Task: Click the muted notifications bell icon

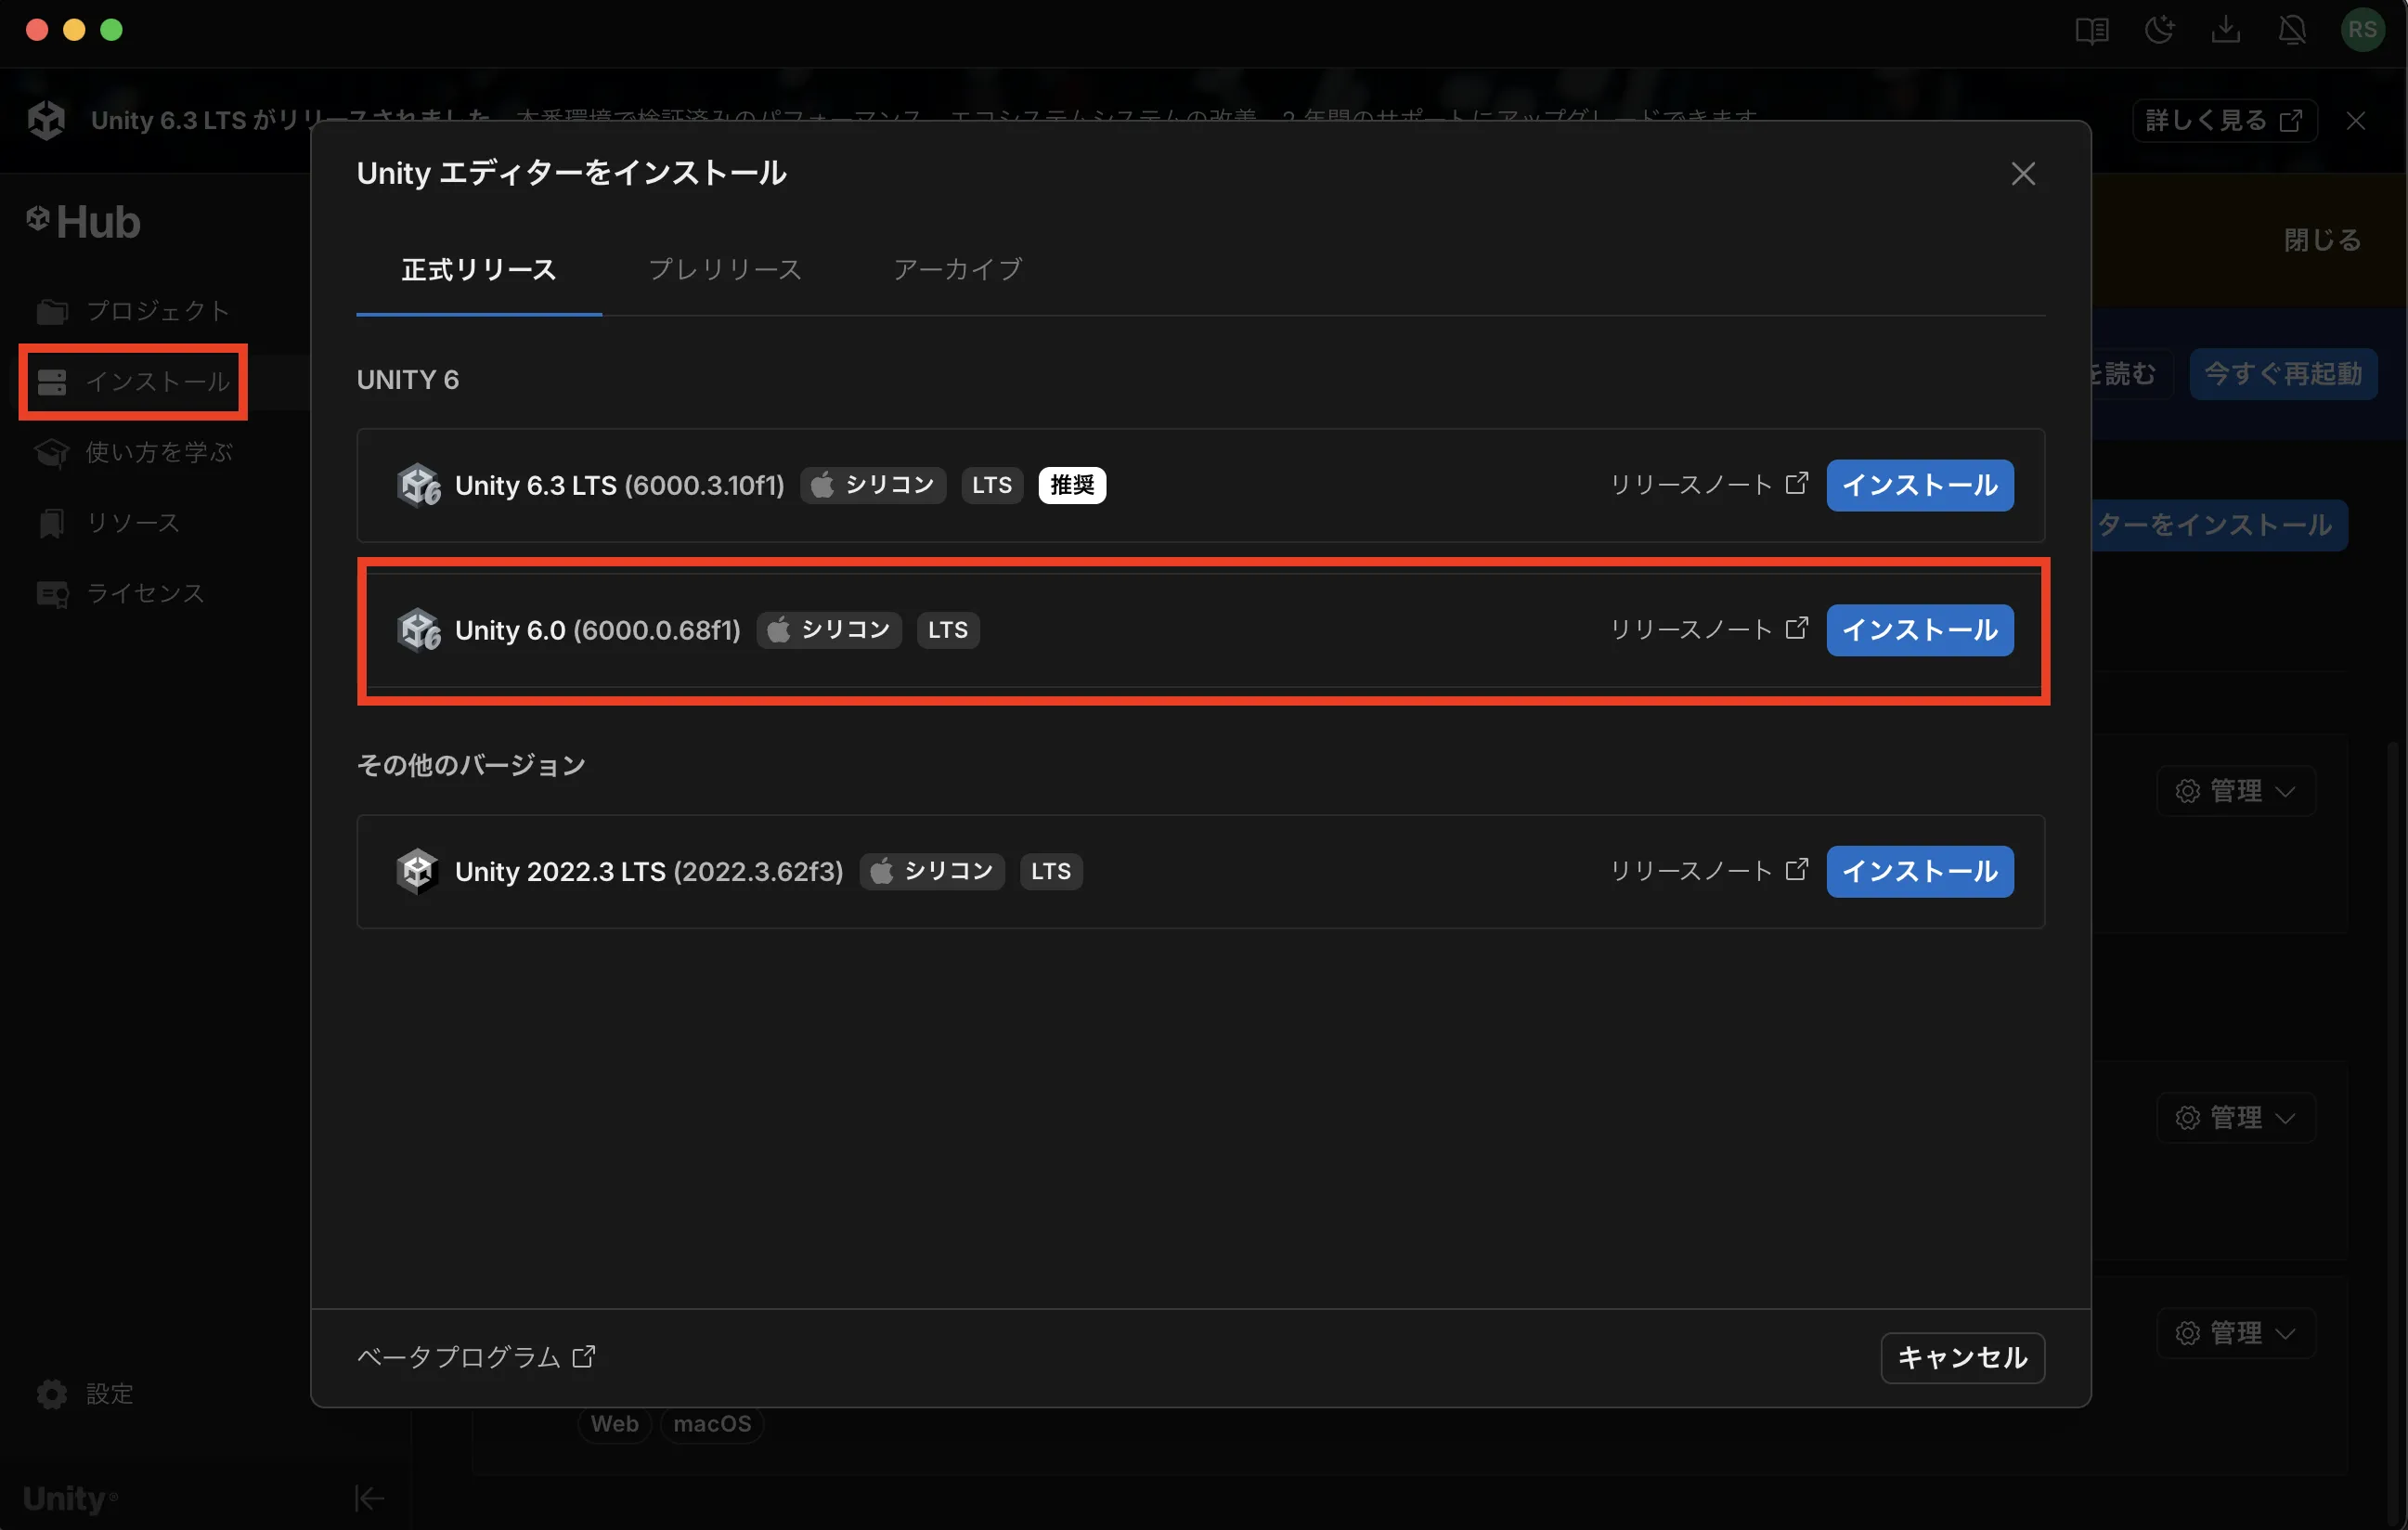Action: click(2292, 30)
